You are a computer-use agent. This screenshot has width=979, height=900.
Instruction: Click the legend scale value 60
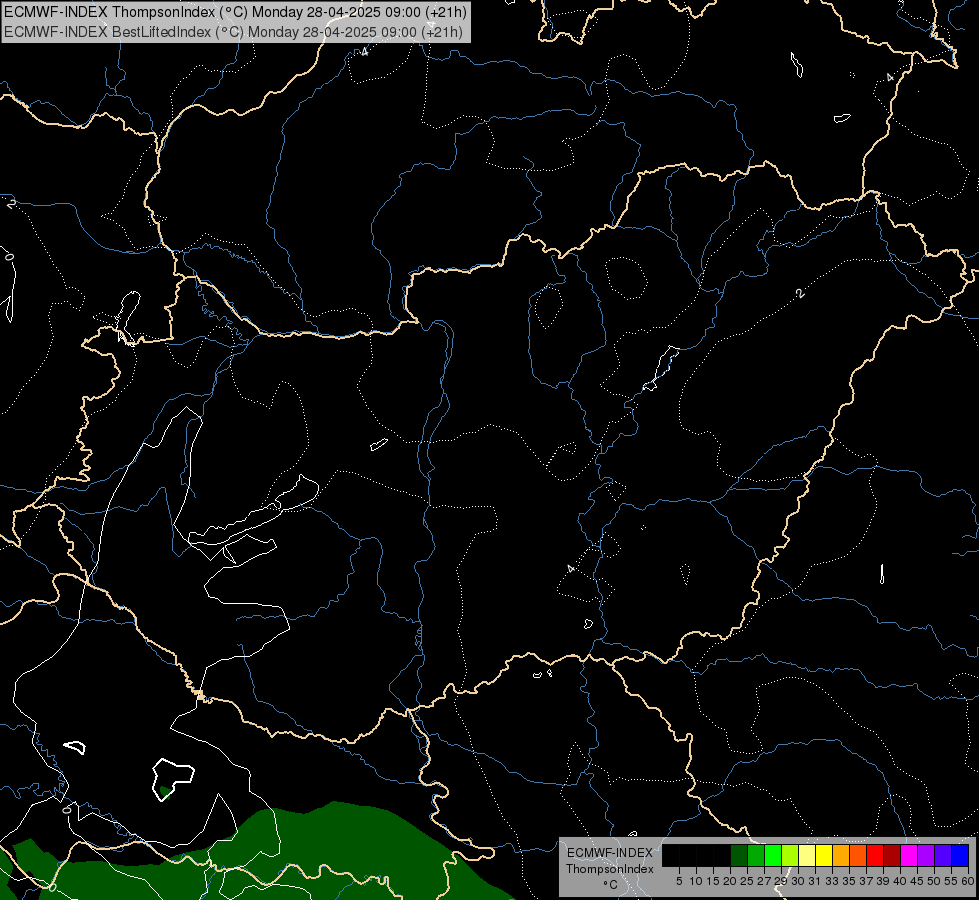click(x=968, y=881)
